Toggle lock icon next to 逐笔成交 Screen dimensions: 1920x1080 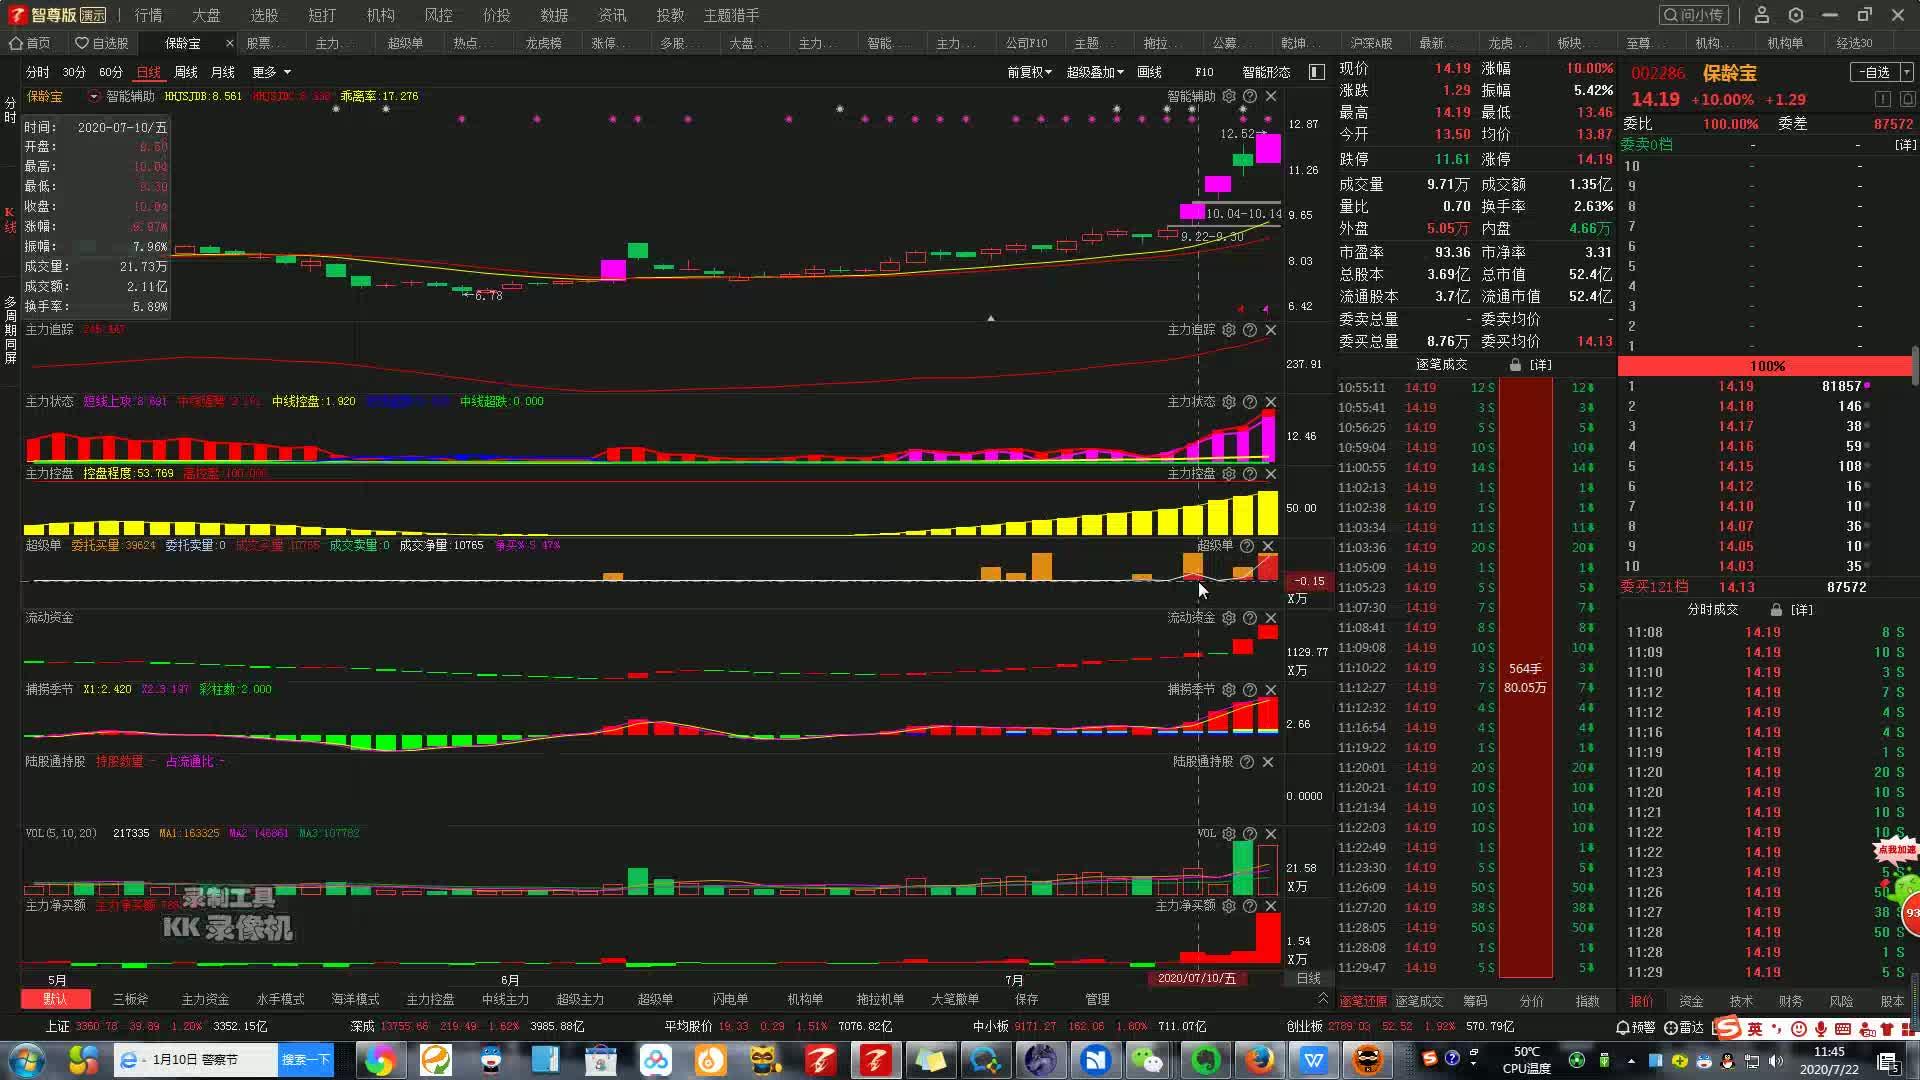click(x=1515, y=365)
